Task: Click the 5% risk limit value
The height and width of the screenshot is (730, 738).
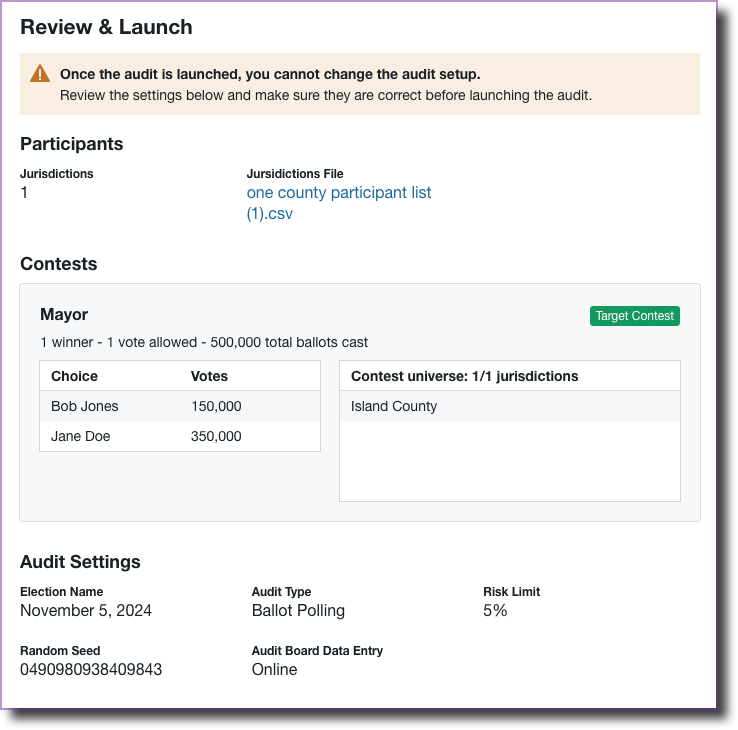Action: click(x=495, y=610)
